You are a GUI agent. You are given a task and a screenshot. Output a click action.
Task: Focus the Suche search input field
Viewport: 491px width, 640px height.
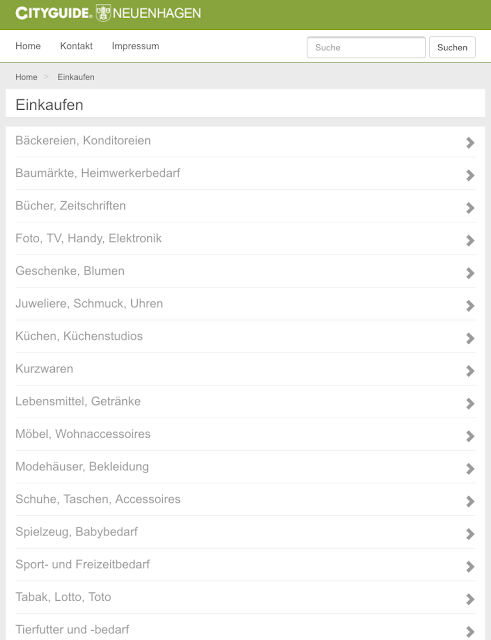tap(366, 47)
